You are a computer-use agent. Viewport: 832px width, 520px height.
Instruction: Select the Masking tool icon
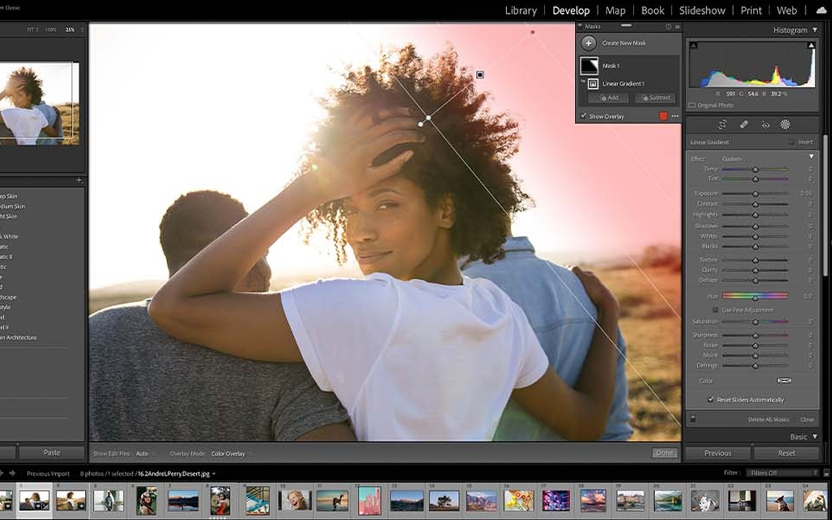click(x=785, y=125)
